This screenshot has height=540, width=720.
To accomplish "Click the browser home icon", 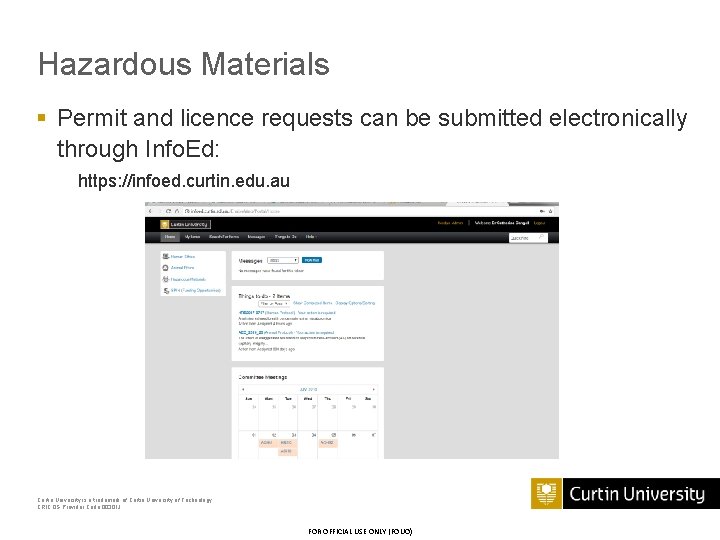I will [x=177, y=211].
